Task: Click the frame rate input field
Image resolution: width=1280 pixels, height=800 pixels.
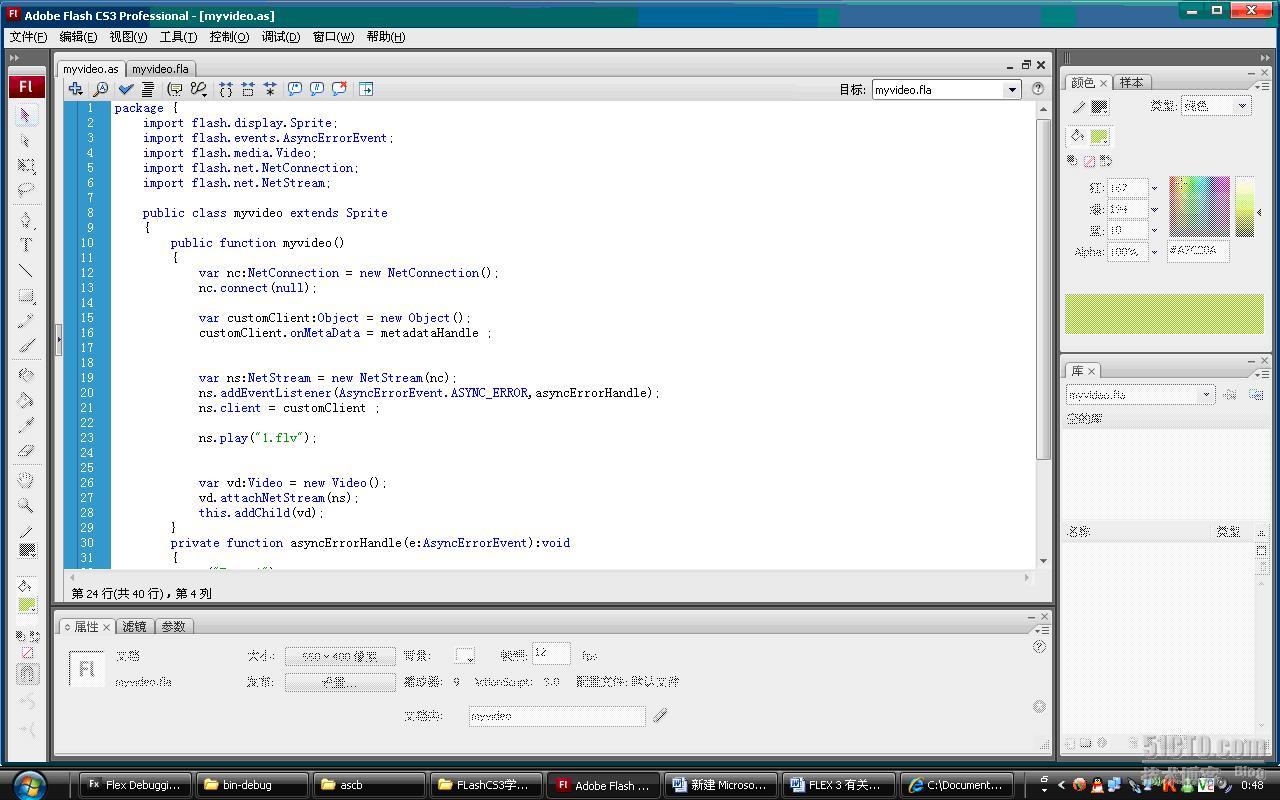Action: click(x=551, y=654)
